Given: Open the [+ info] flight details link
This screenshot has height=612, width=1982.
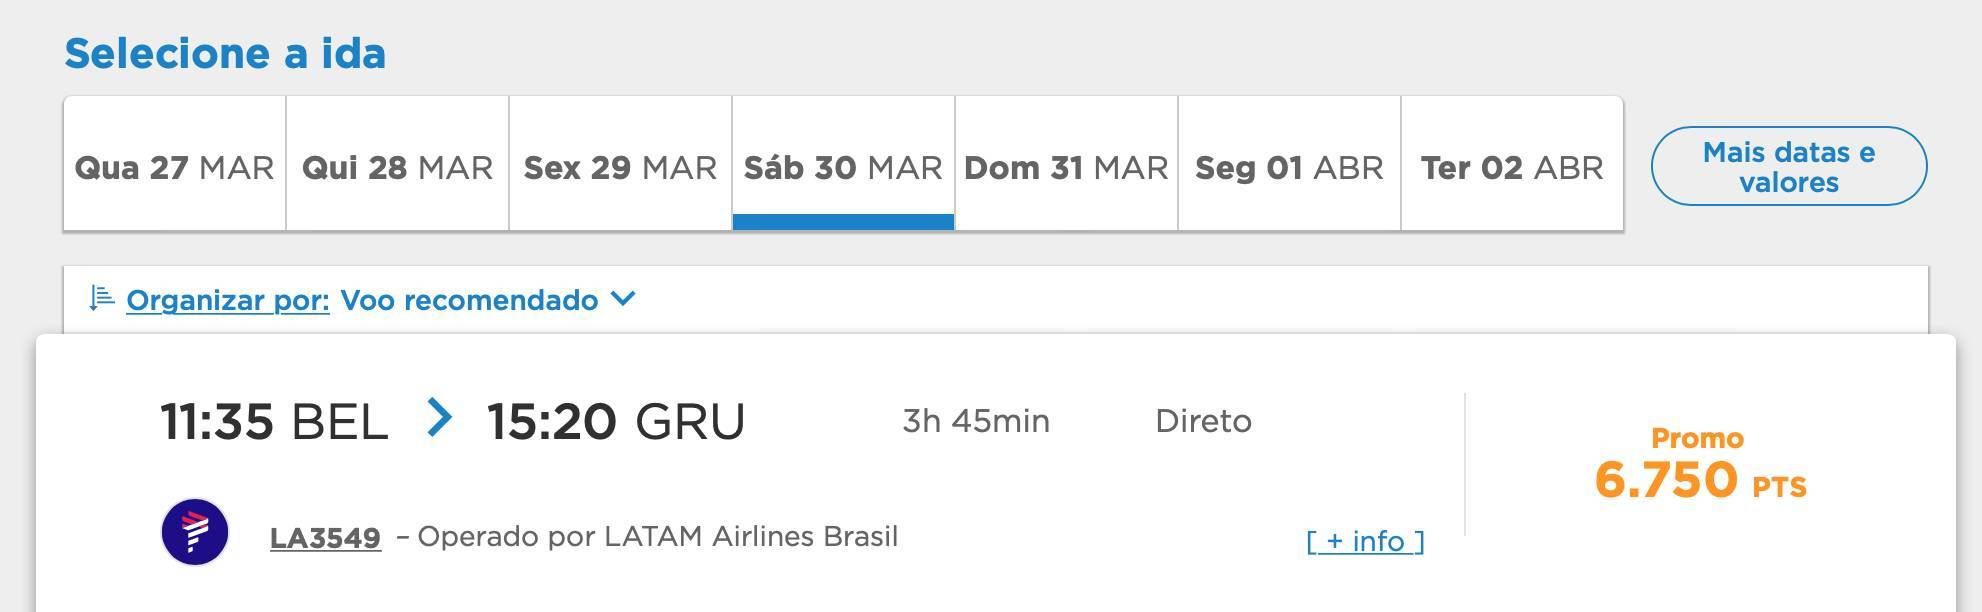Looking at the screenshot, I should 1365,541.
